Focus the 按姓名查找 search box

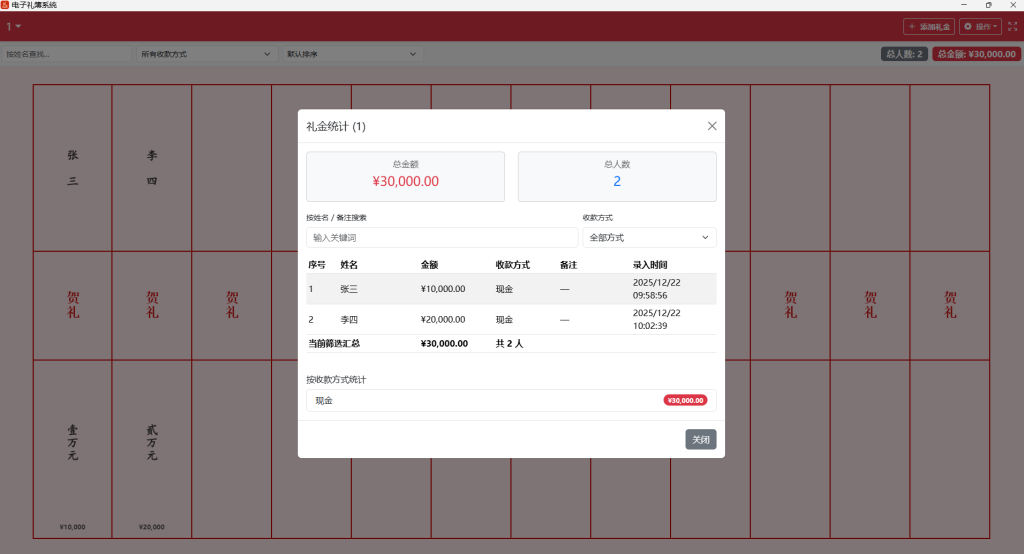pos(67,54)
